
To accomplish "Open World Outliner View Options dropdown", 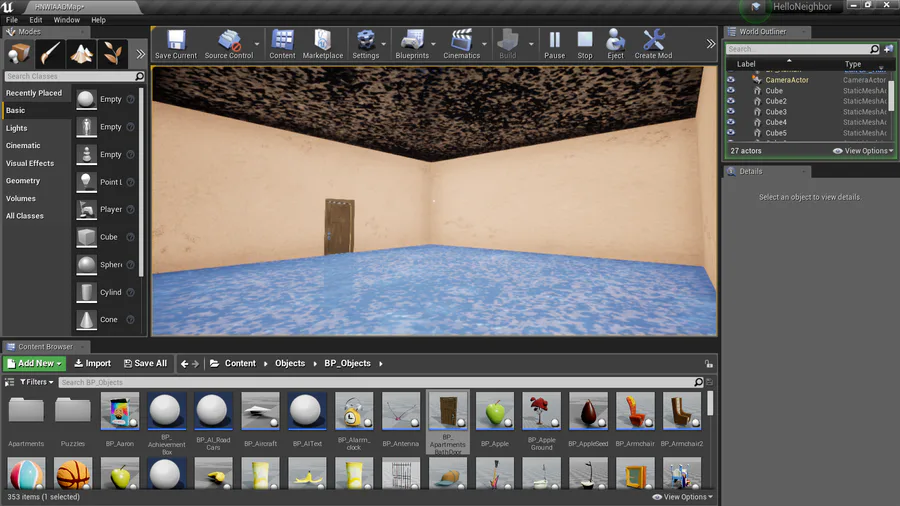I will 863,151.
